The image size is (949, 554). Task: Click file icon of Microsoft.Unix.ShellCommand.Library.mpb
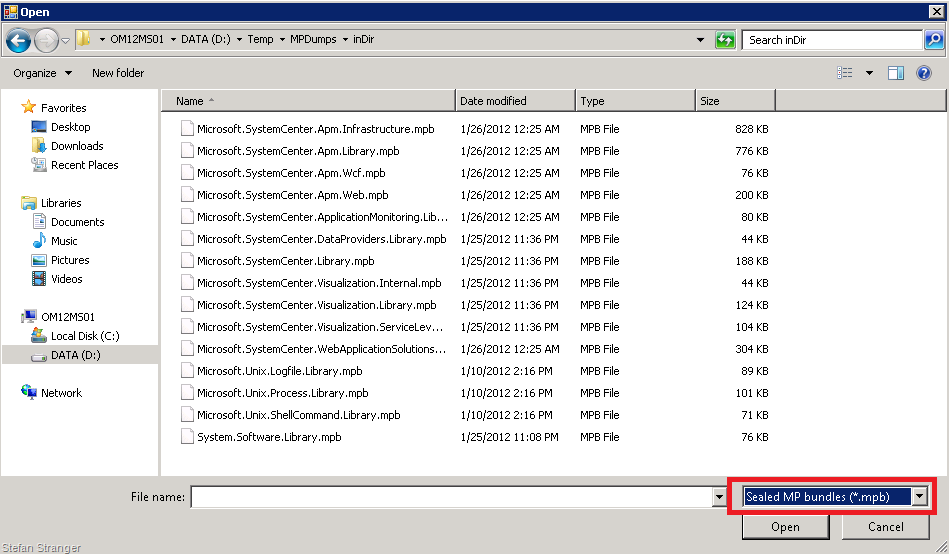point(187,415)
